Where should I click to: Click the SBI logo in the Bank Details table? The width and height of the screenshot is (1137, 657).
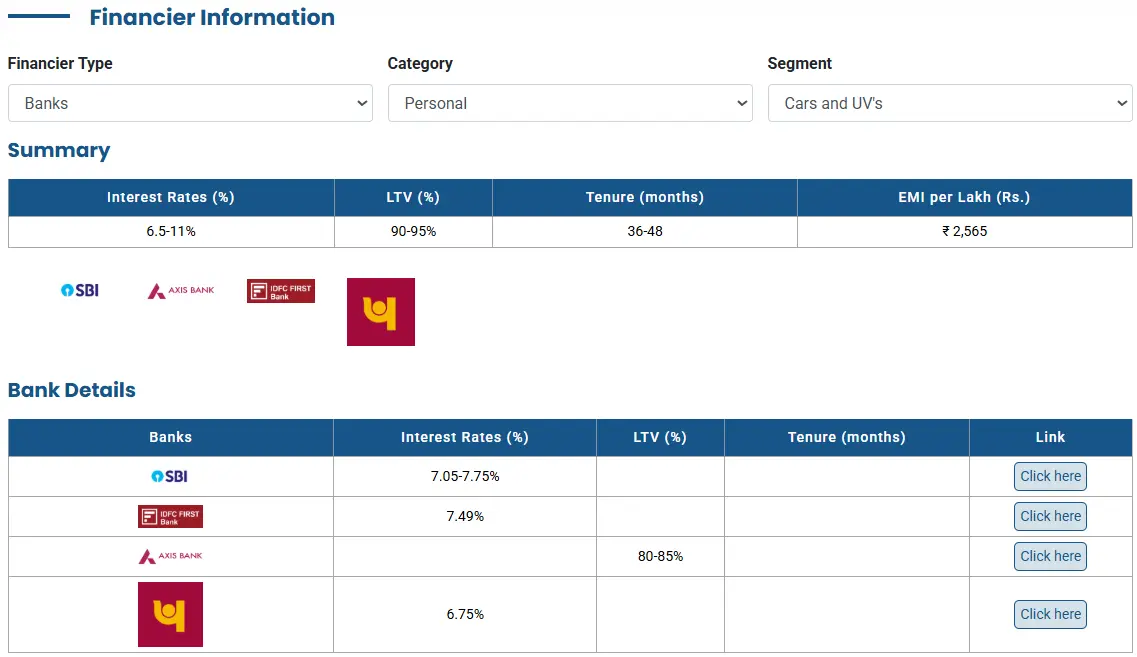[x=170, y=476]
